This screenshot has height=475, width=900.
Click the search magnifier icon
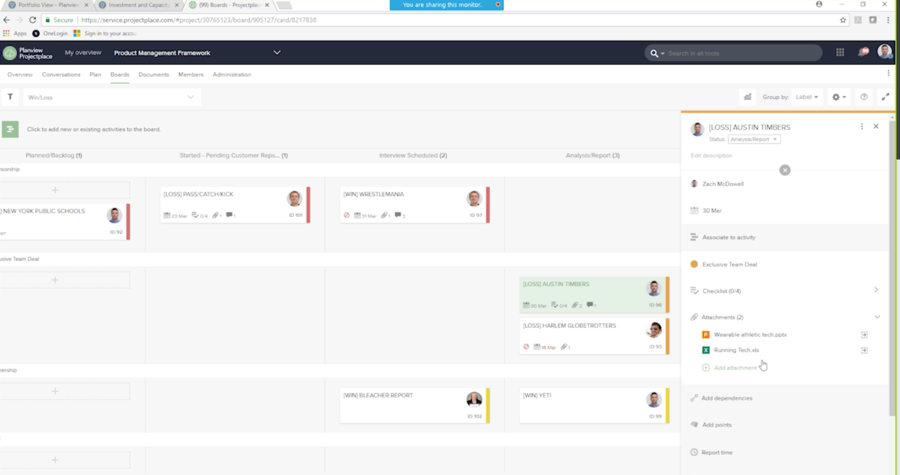pyautogui.click(x=654, y=53)
